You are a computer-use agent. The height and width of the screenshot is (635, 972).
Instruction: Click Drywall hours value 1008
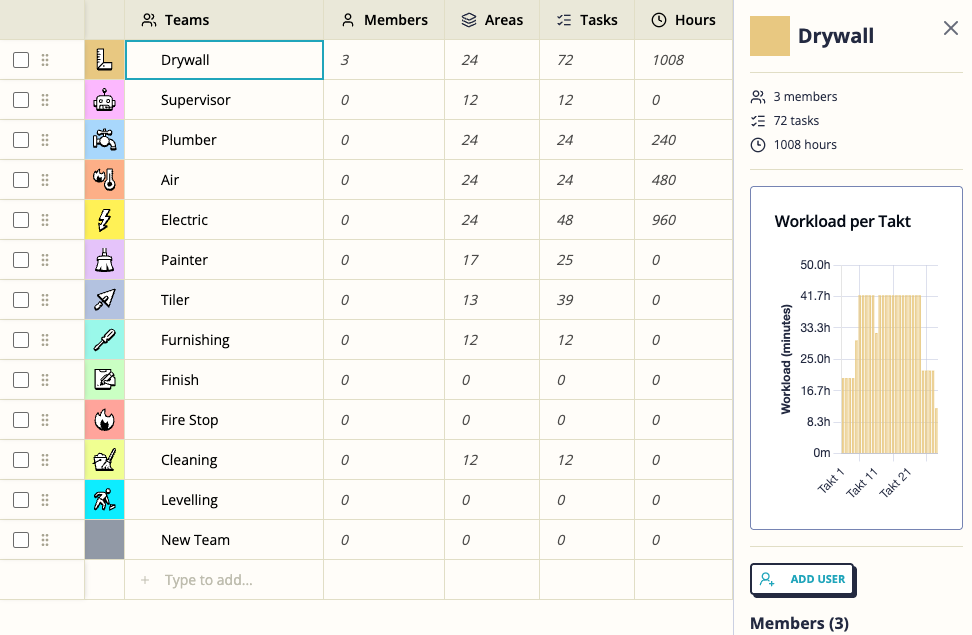click(x=668, y=60)
